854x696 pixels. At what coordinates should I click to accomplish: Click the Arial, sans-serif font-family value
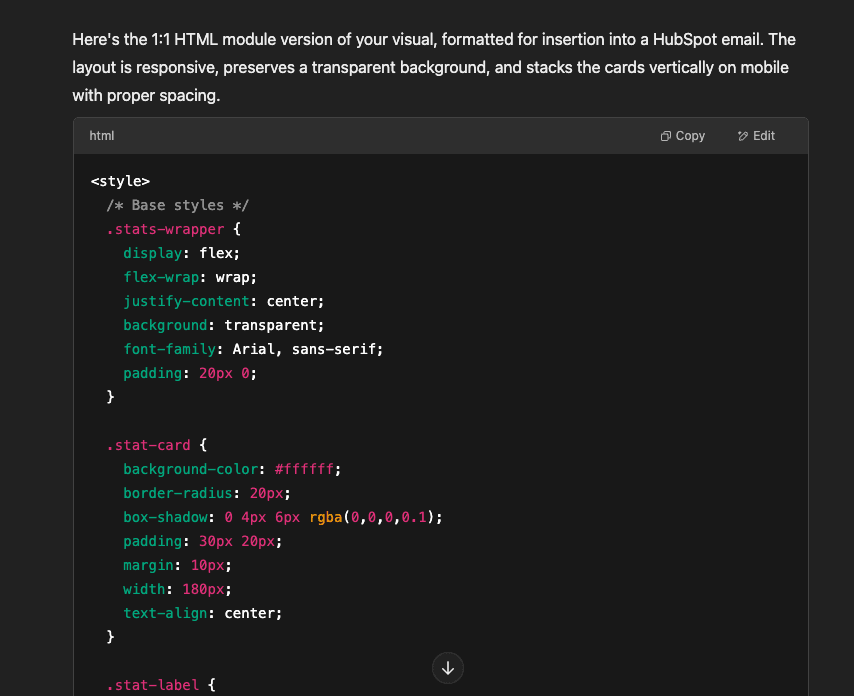click(306, 349)
